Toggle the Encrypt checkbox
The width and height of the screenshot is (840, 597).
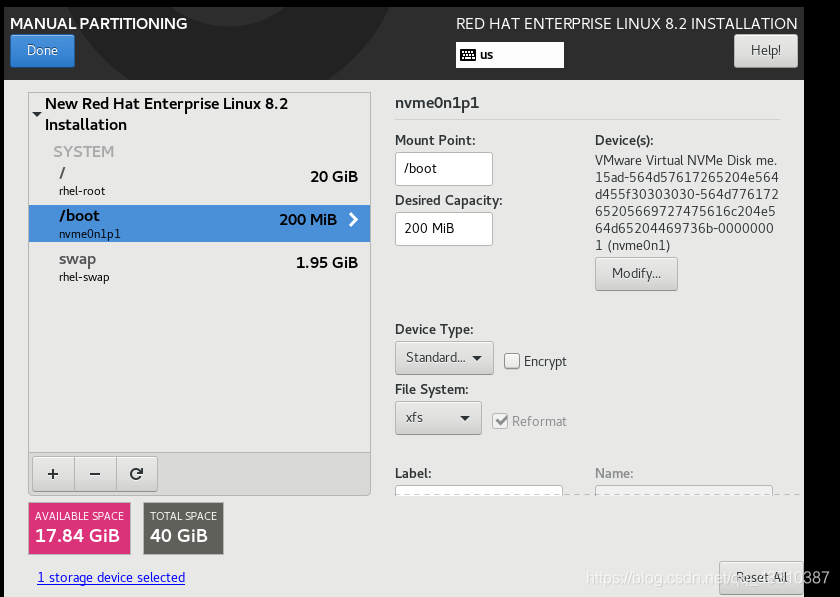(512, 361)
